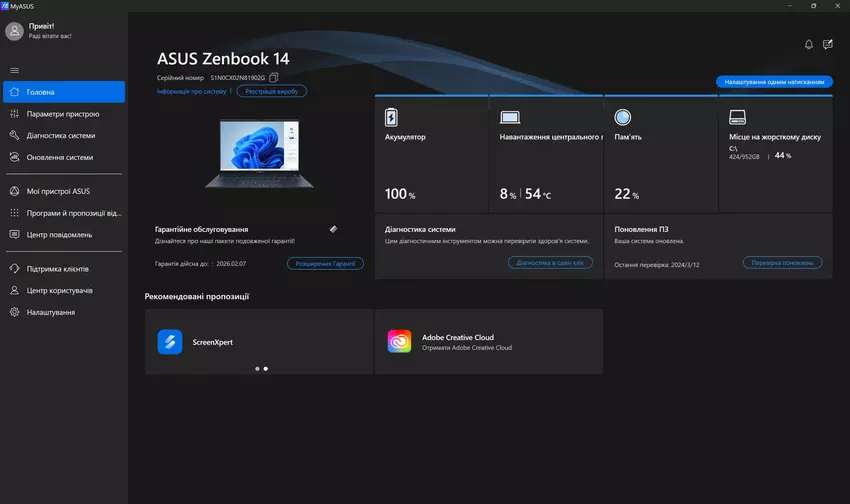Open the Adobe Creative Cloud offer card

click(x=488, y=342)
